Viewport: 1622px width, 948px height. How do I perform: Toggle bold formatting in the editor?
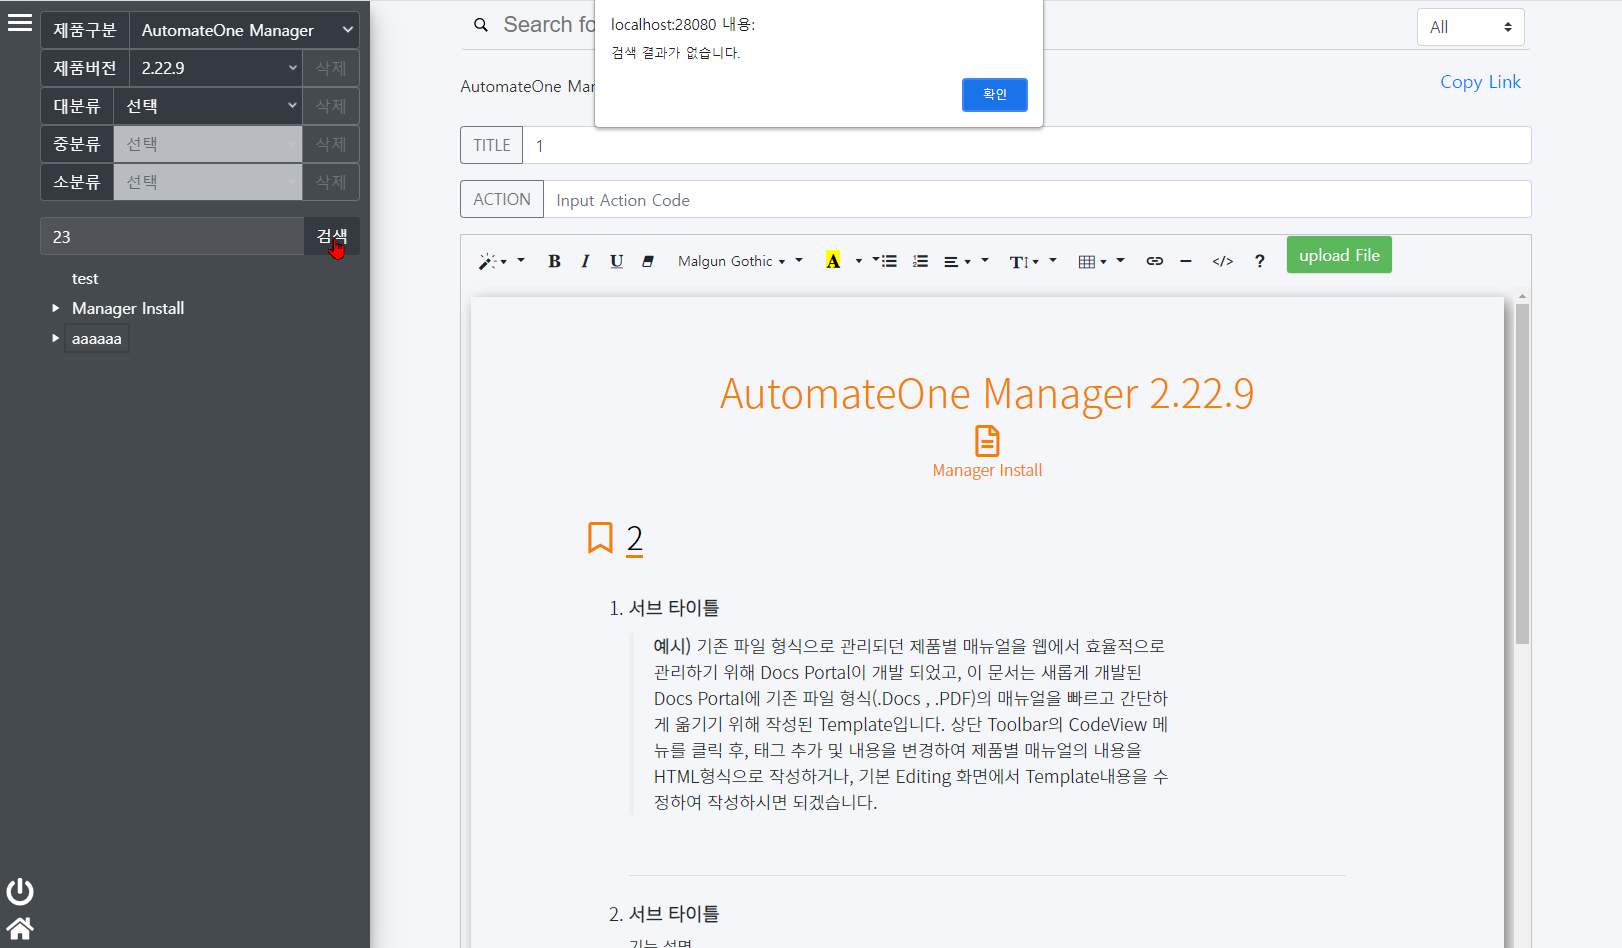[554, 261]
